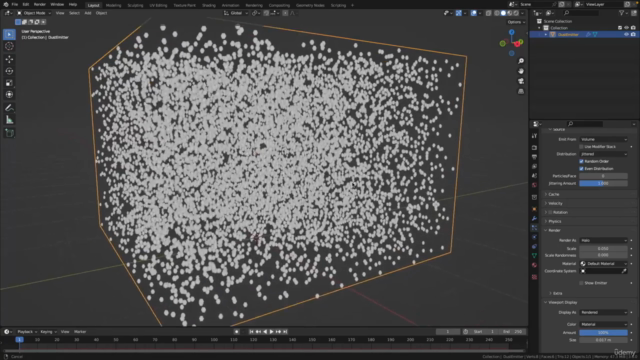Click the pan hand viewport icon
Image resolution: width=640 pixels, height=360 pixels.
[521, 71]
